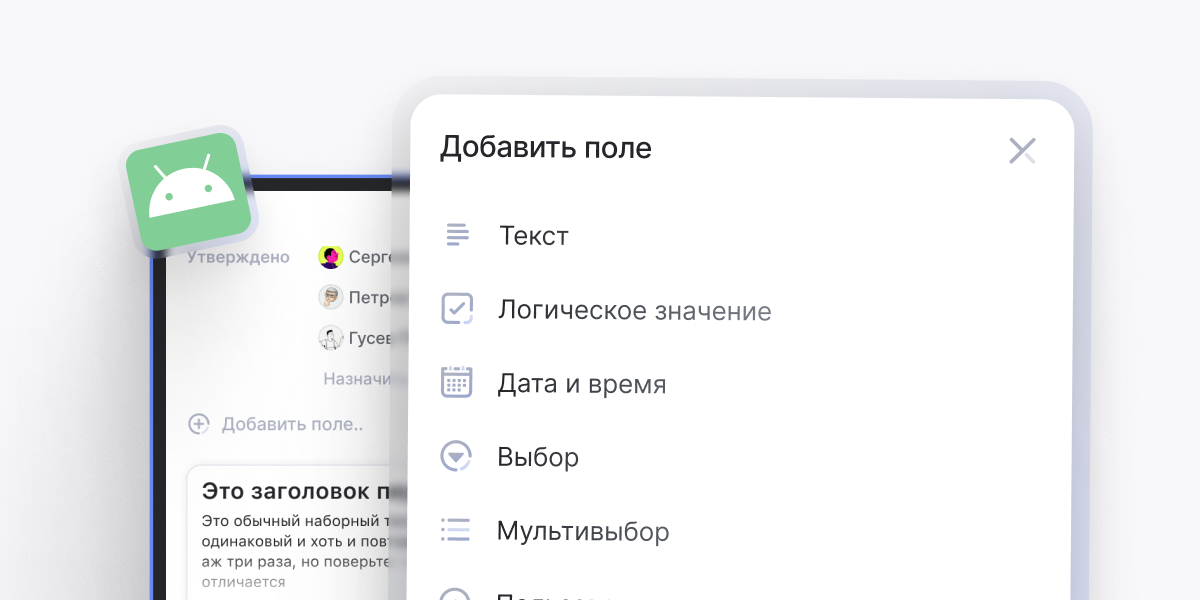This screenshot has height=600, width=1200.
Task: Click the Утверждено status label
Action: coord(237,257)
